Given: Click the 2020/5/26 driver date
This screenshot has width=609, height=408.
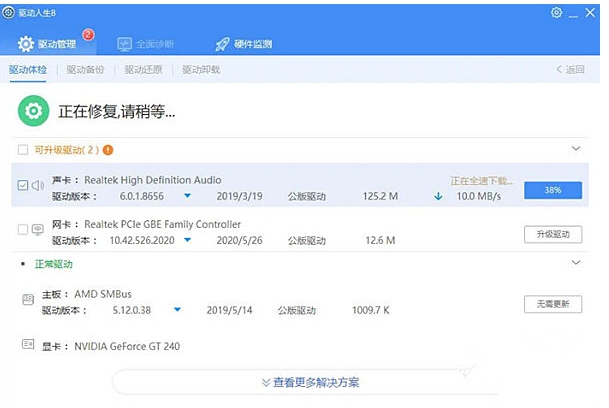Looking at the screenshot, I should (x=240, y=240).
